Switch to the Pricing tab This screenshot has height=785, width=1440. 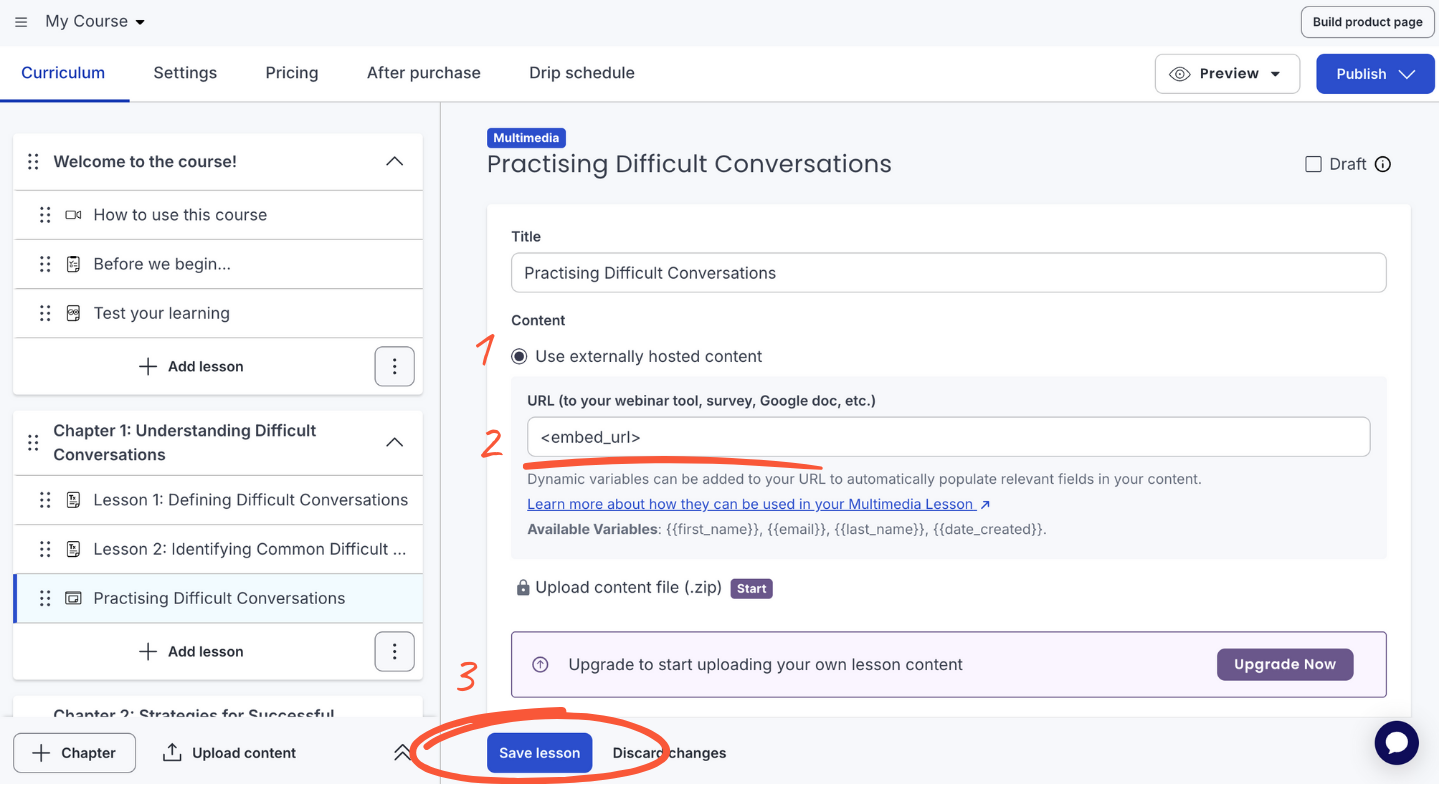pyautogui.click(x=292, y=73)
